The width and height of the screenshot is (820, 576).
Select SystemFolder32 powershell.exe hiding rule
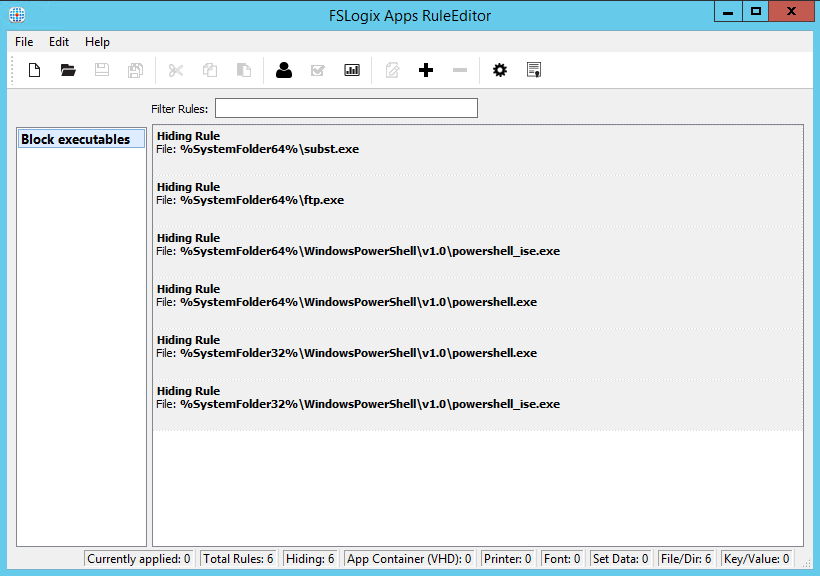[x=478, y=354]
